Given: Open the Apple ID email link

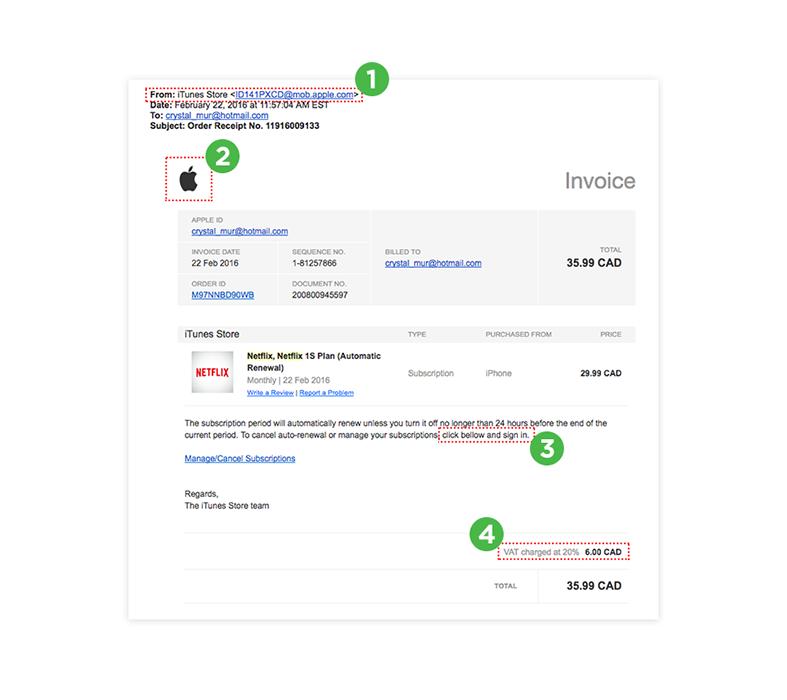Looking at the screenshot, I should [239, 231].
